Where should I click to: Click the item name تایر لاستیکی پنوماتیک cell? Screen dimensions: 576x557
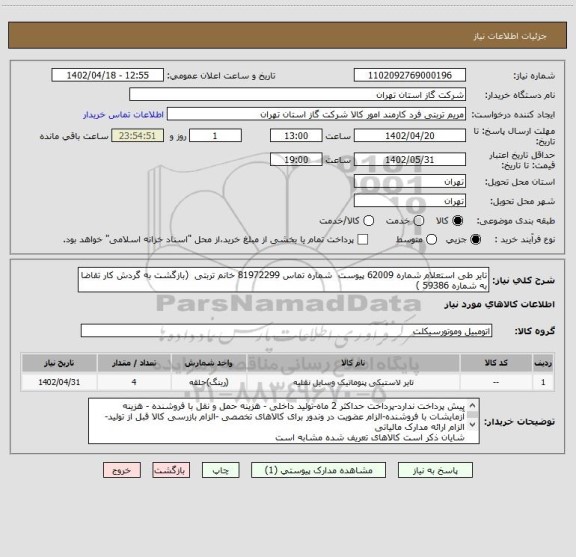[353, 382]
